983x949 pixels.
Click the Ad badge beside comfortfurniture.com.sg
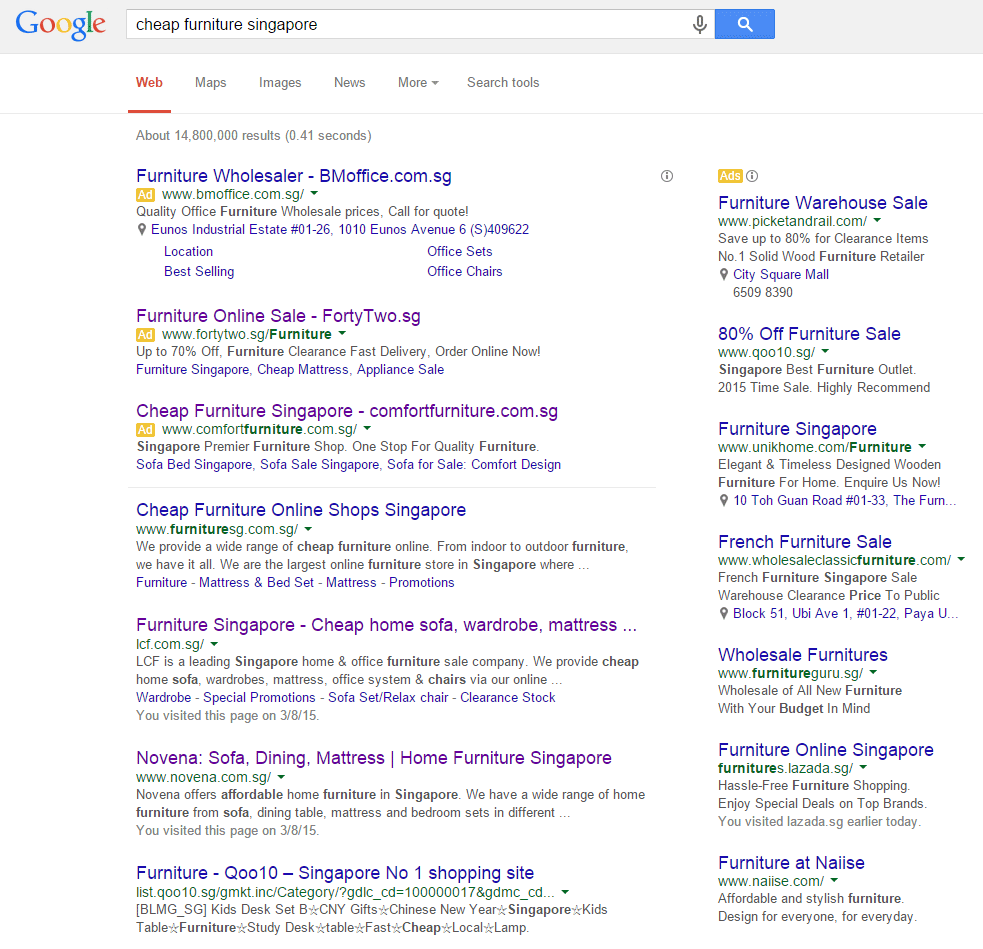click(145, 429)
